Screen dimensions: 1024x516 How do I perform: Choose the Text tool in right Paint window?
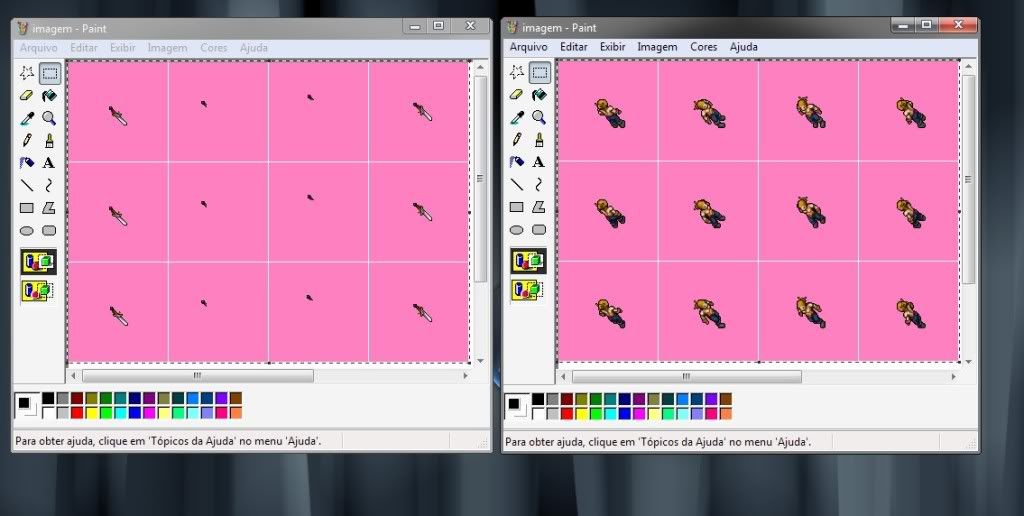point(539,162)
